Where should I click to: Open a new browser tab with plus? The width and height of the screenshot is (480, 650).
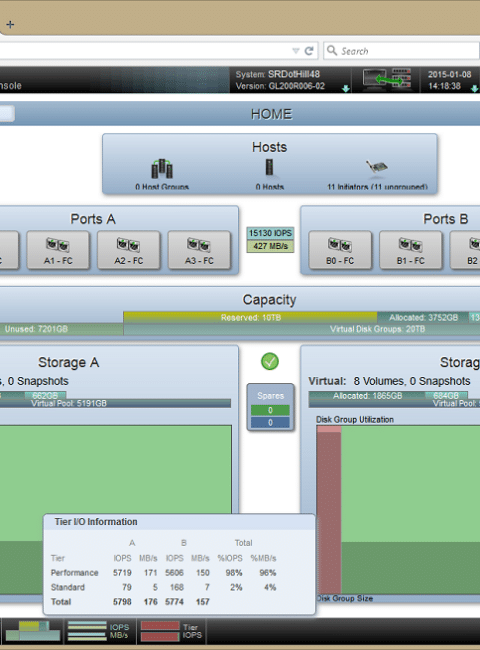point(10,24)
